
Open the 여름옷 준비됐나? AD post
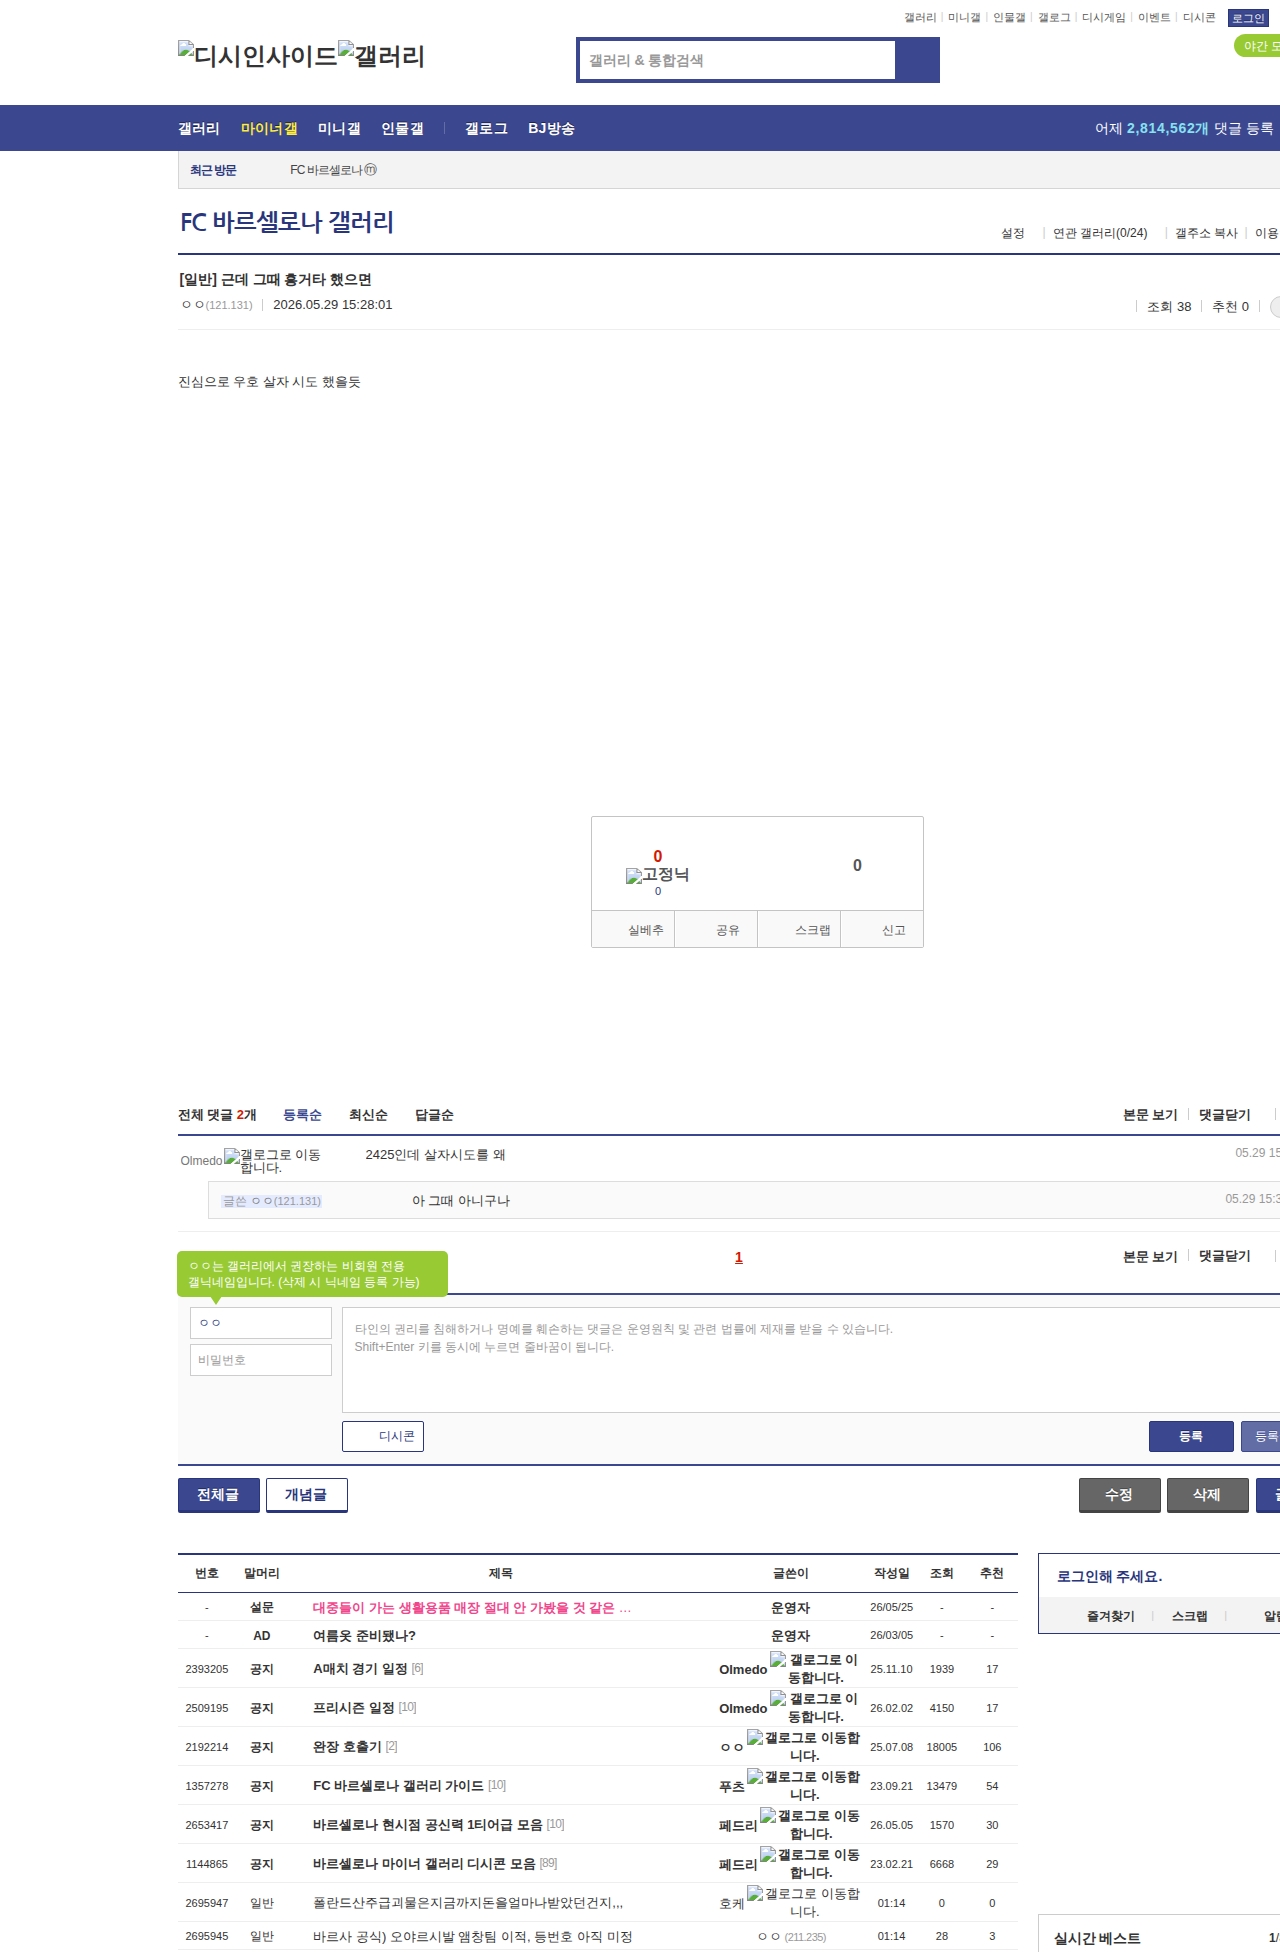364,1636
